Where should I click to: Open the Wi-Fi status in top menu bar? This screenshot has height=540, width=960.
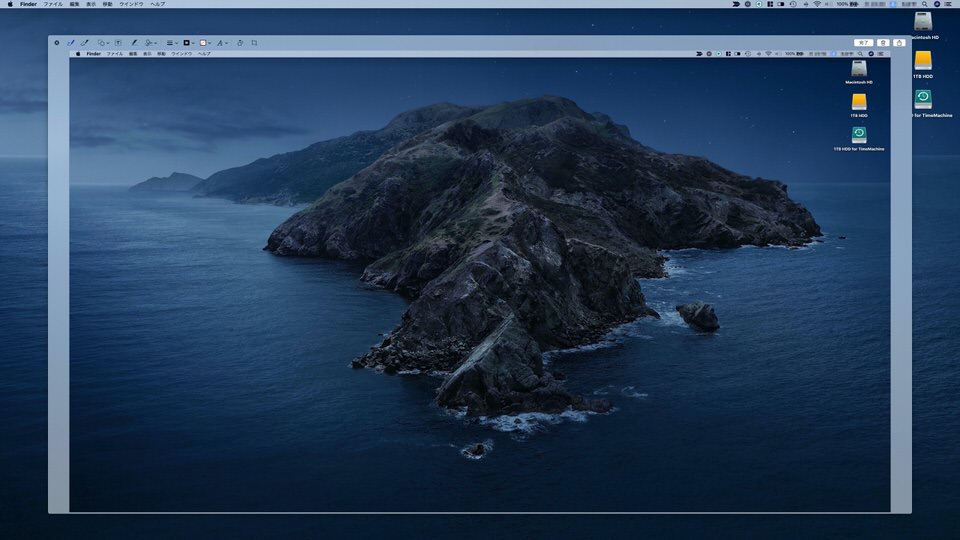click(x=817, y=4)
